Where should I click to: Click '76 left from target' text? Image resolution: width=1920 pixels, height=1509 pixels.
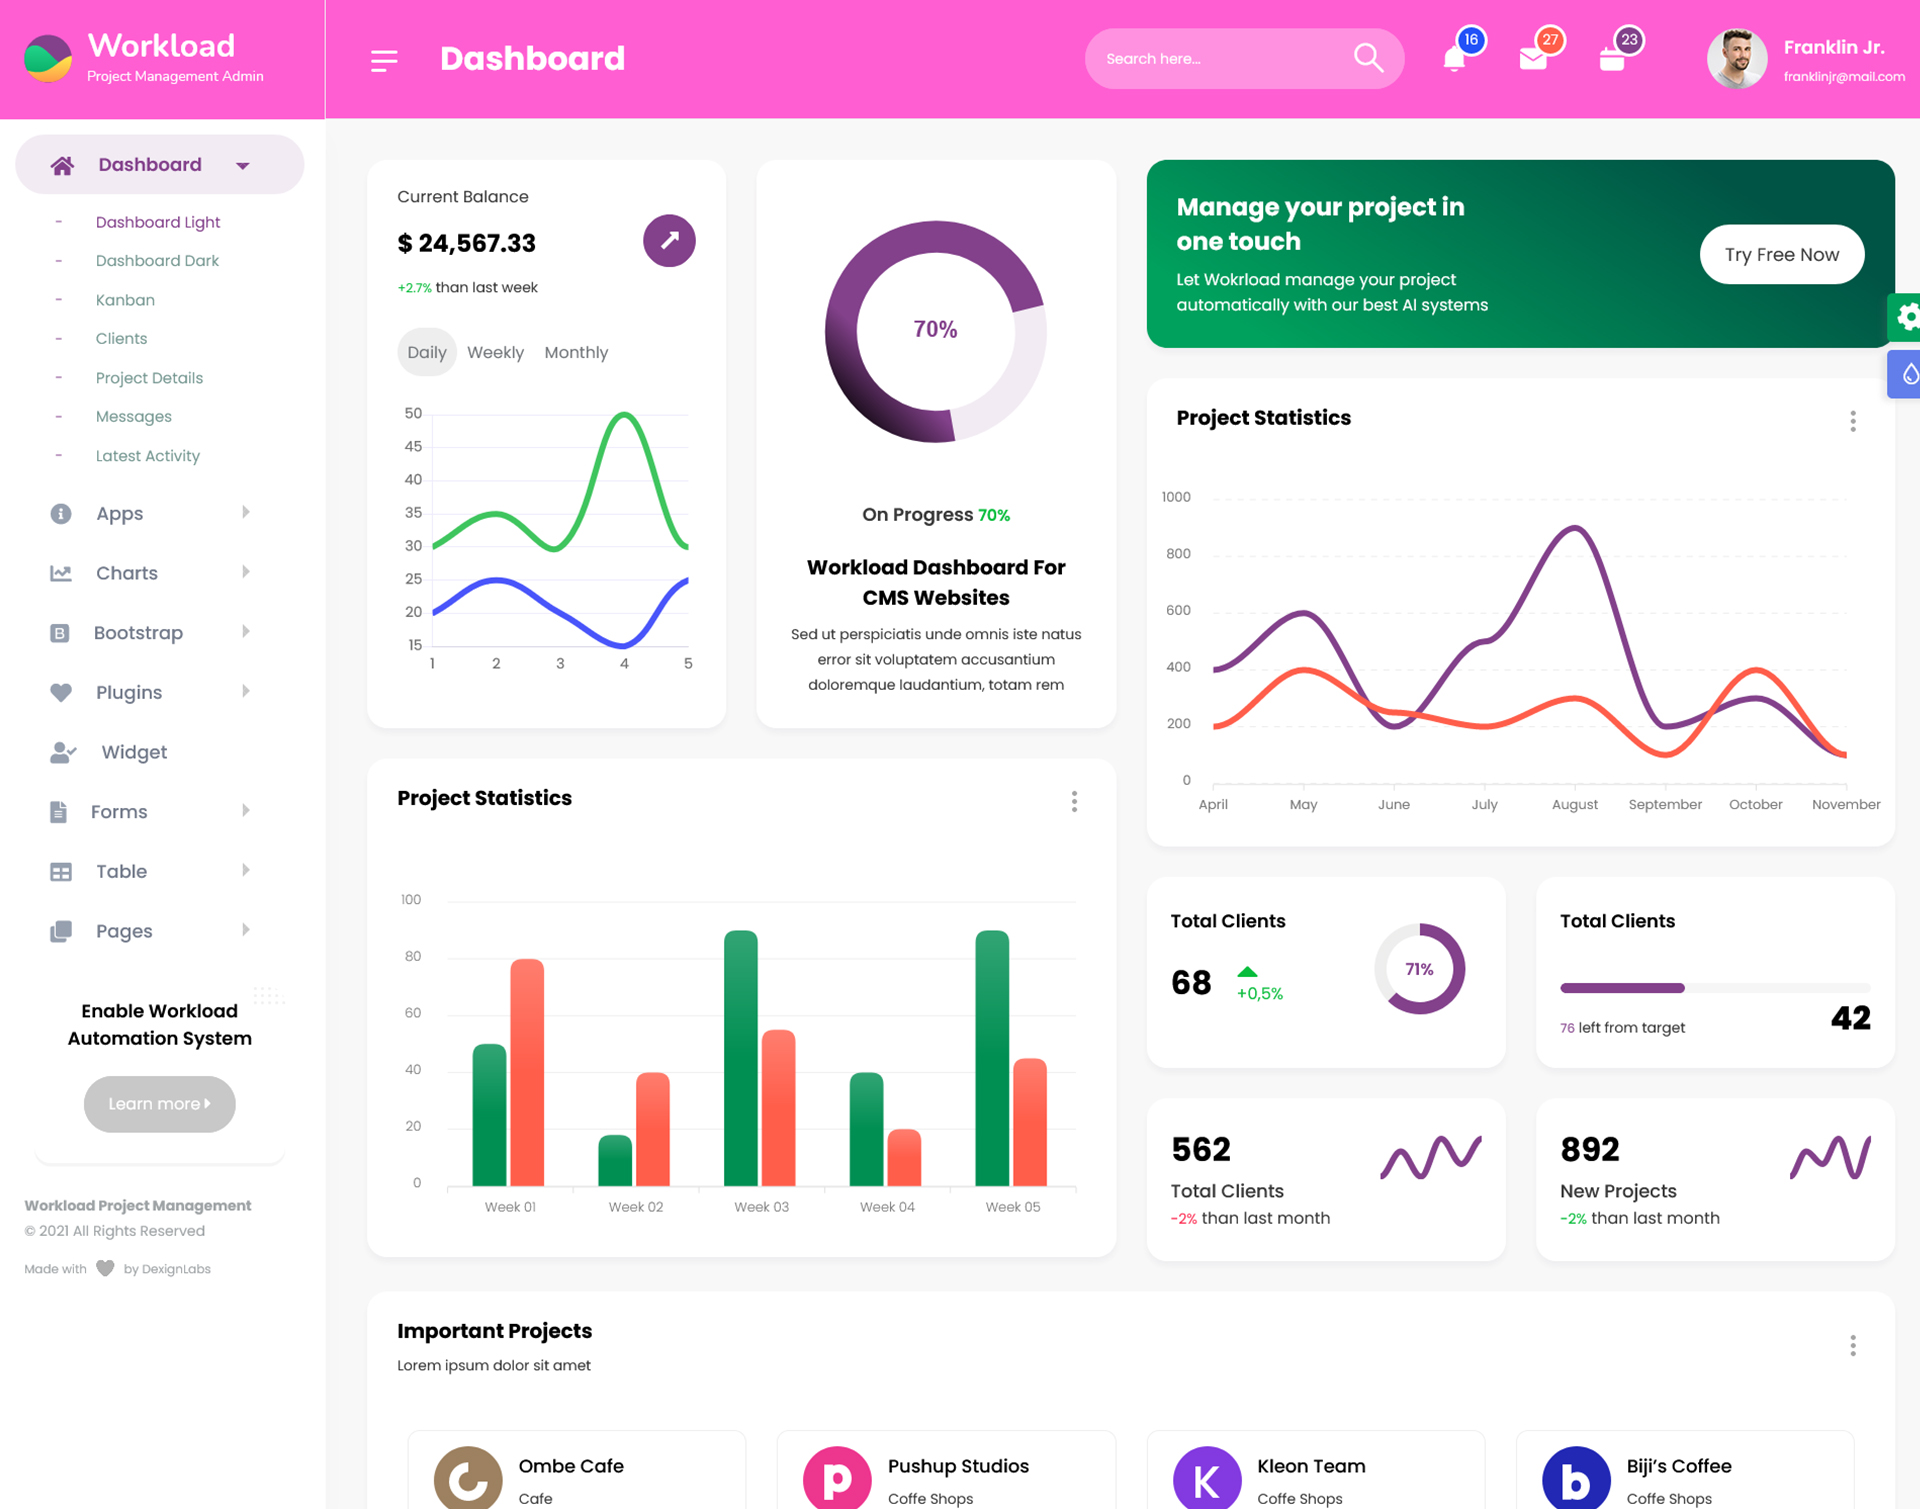click(1623, 1028)
